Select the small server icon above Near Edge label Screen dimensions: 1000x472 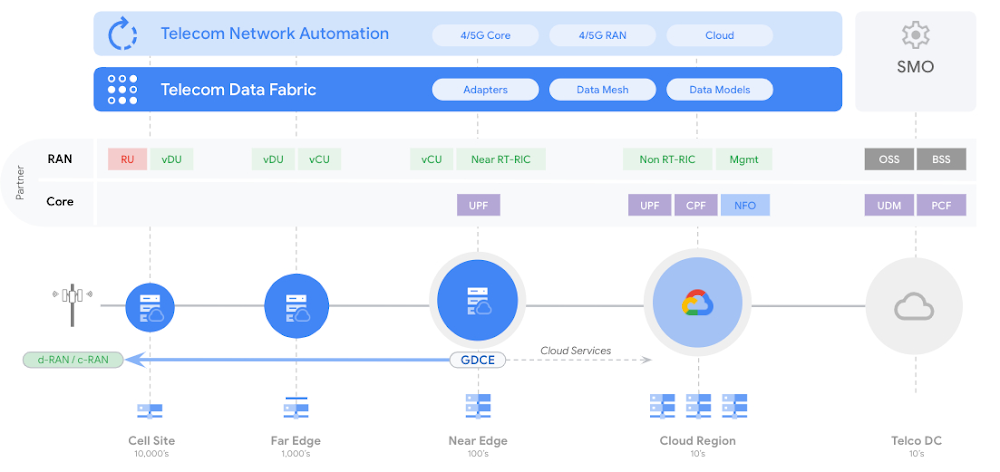[478, 406]
